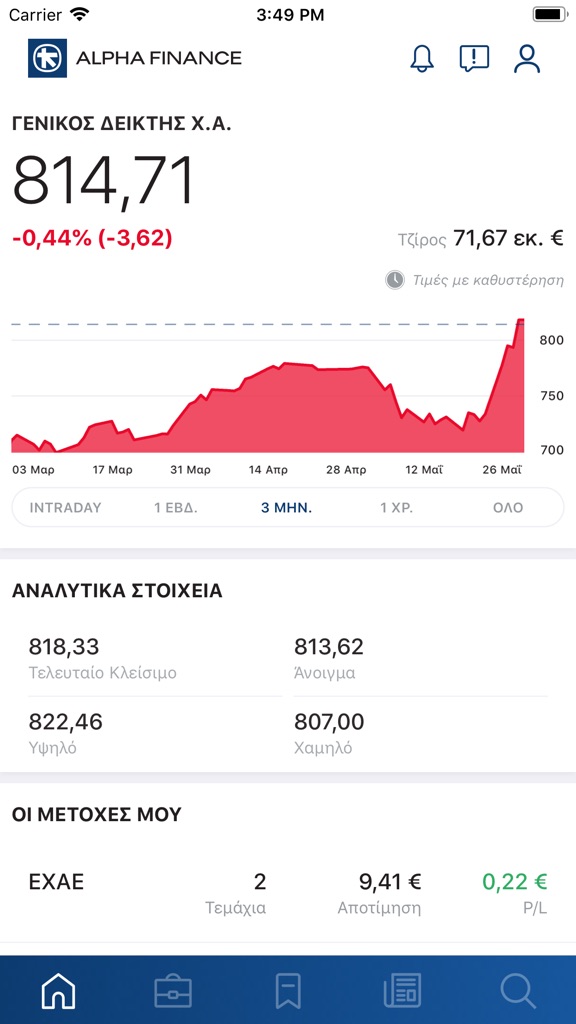Open the Home tab in bottom navigation
The height and width of the screenshot is (1024, 576).
coord(58,991)
